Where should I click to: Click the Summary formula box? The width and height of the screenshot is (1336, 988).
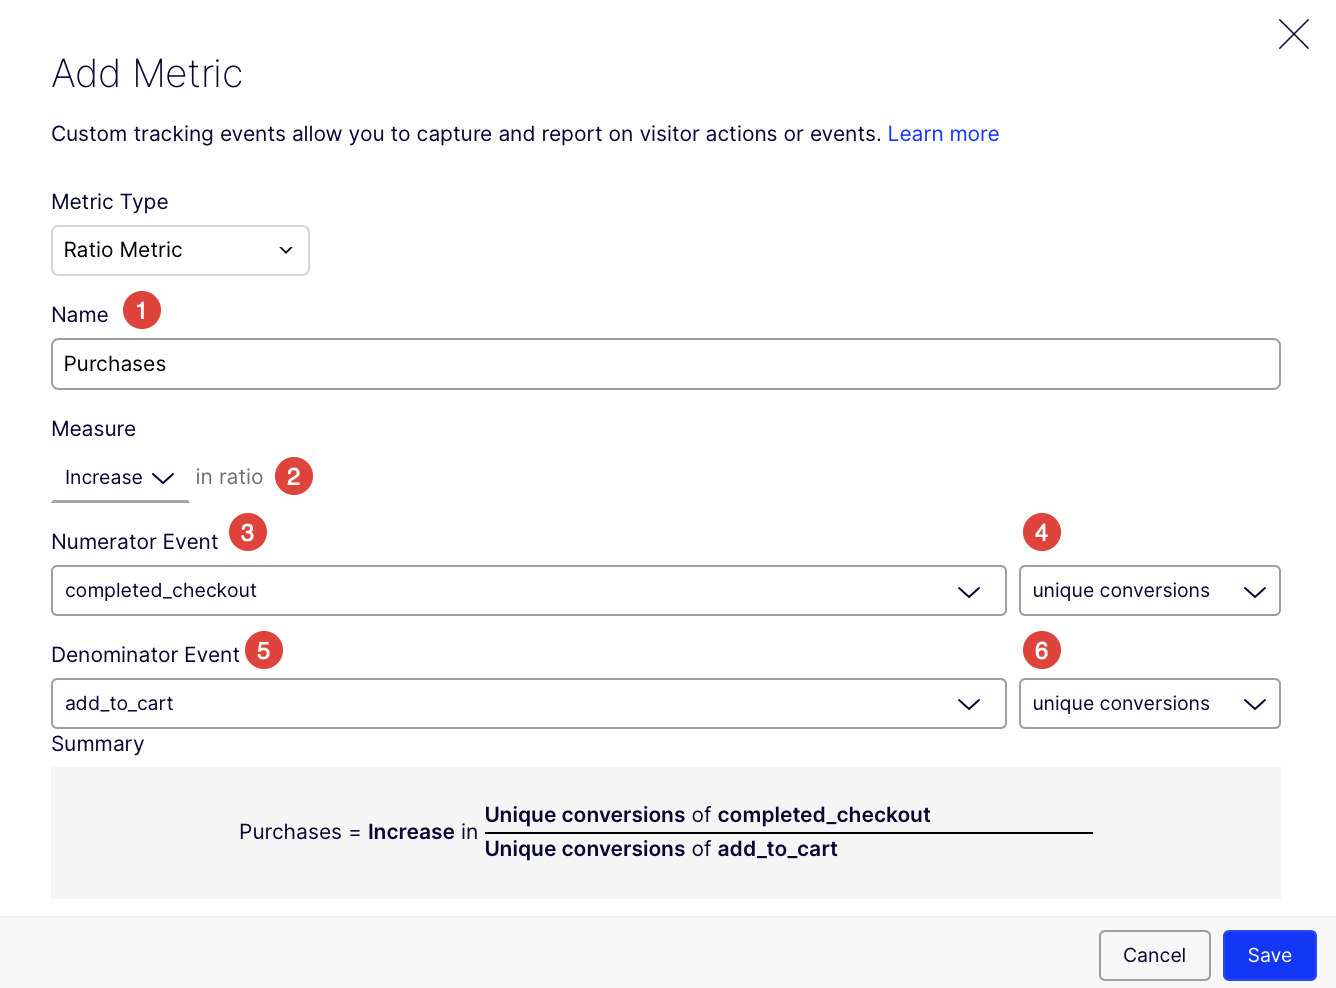coord(665,832)
